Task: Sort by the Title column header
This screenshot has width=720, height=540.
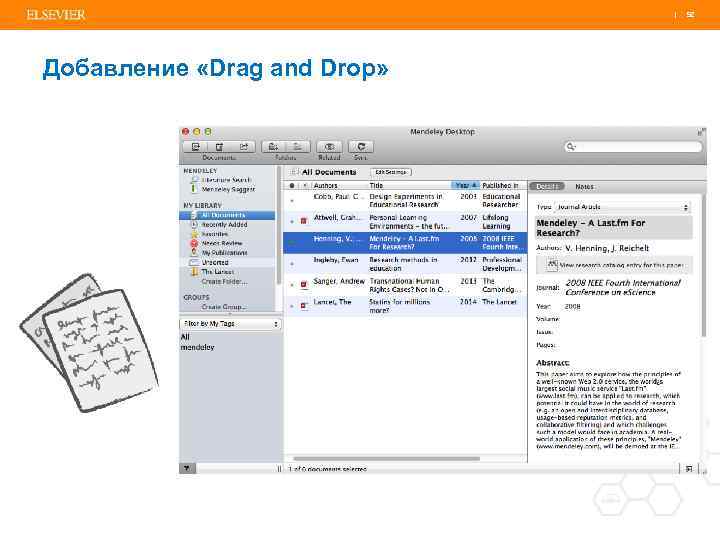Action: pos(410,186)
